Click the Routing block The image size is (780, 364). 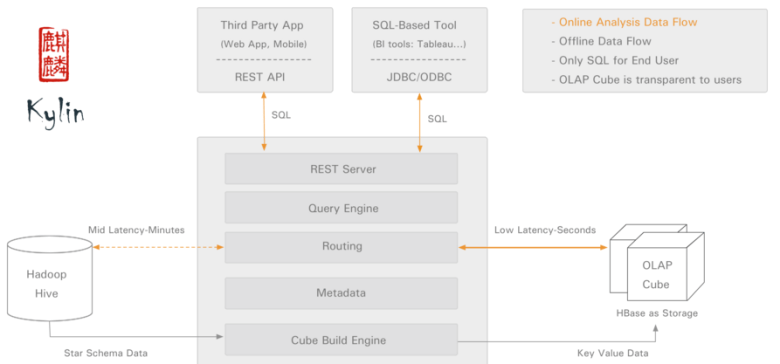pyautogui.click(x=341, y=247)
